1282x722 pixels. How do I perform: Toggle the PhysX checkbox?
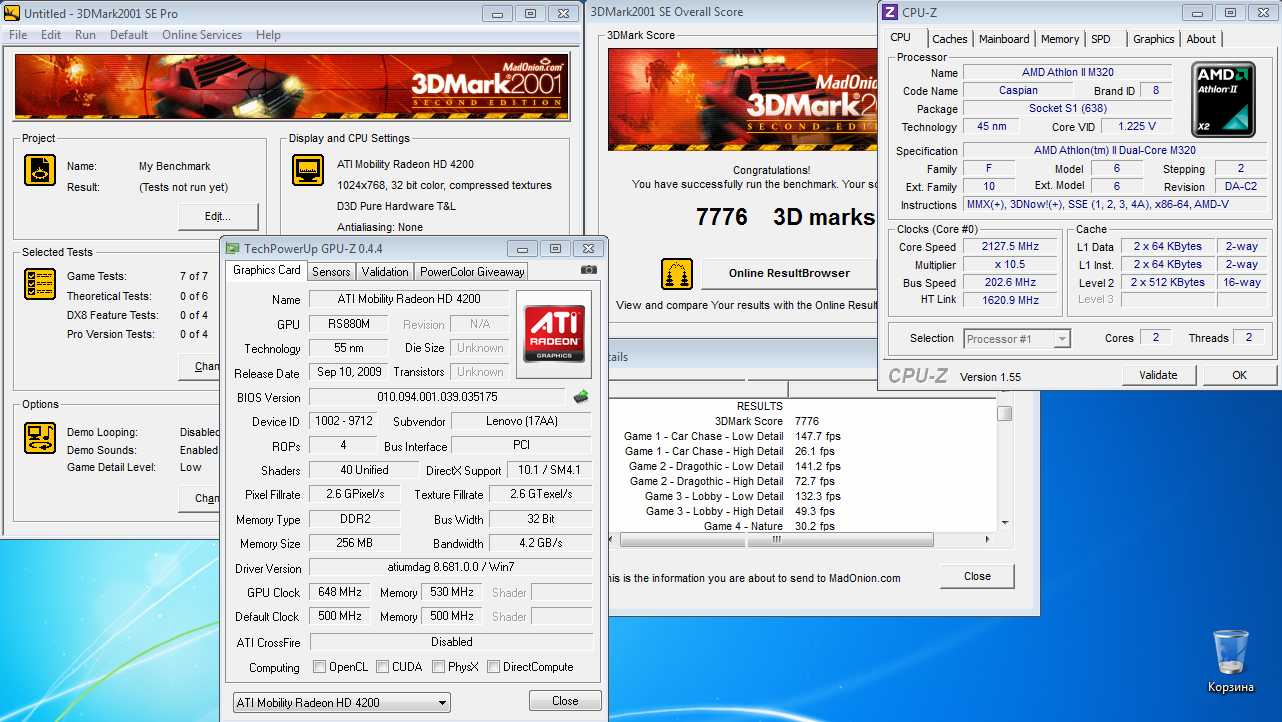(438, 667)
